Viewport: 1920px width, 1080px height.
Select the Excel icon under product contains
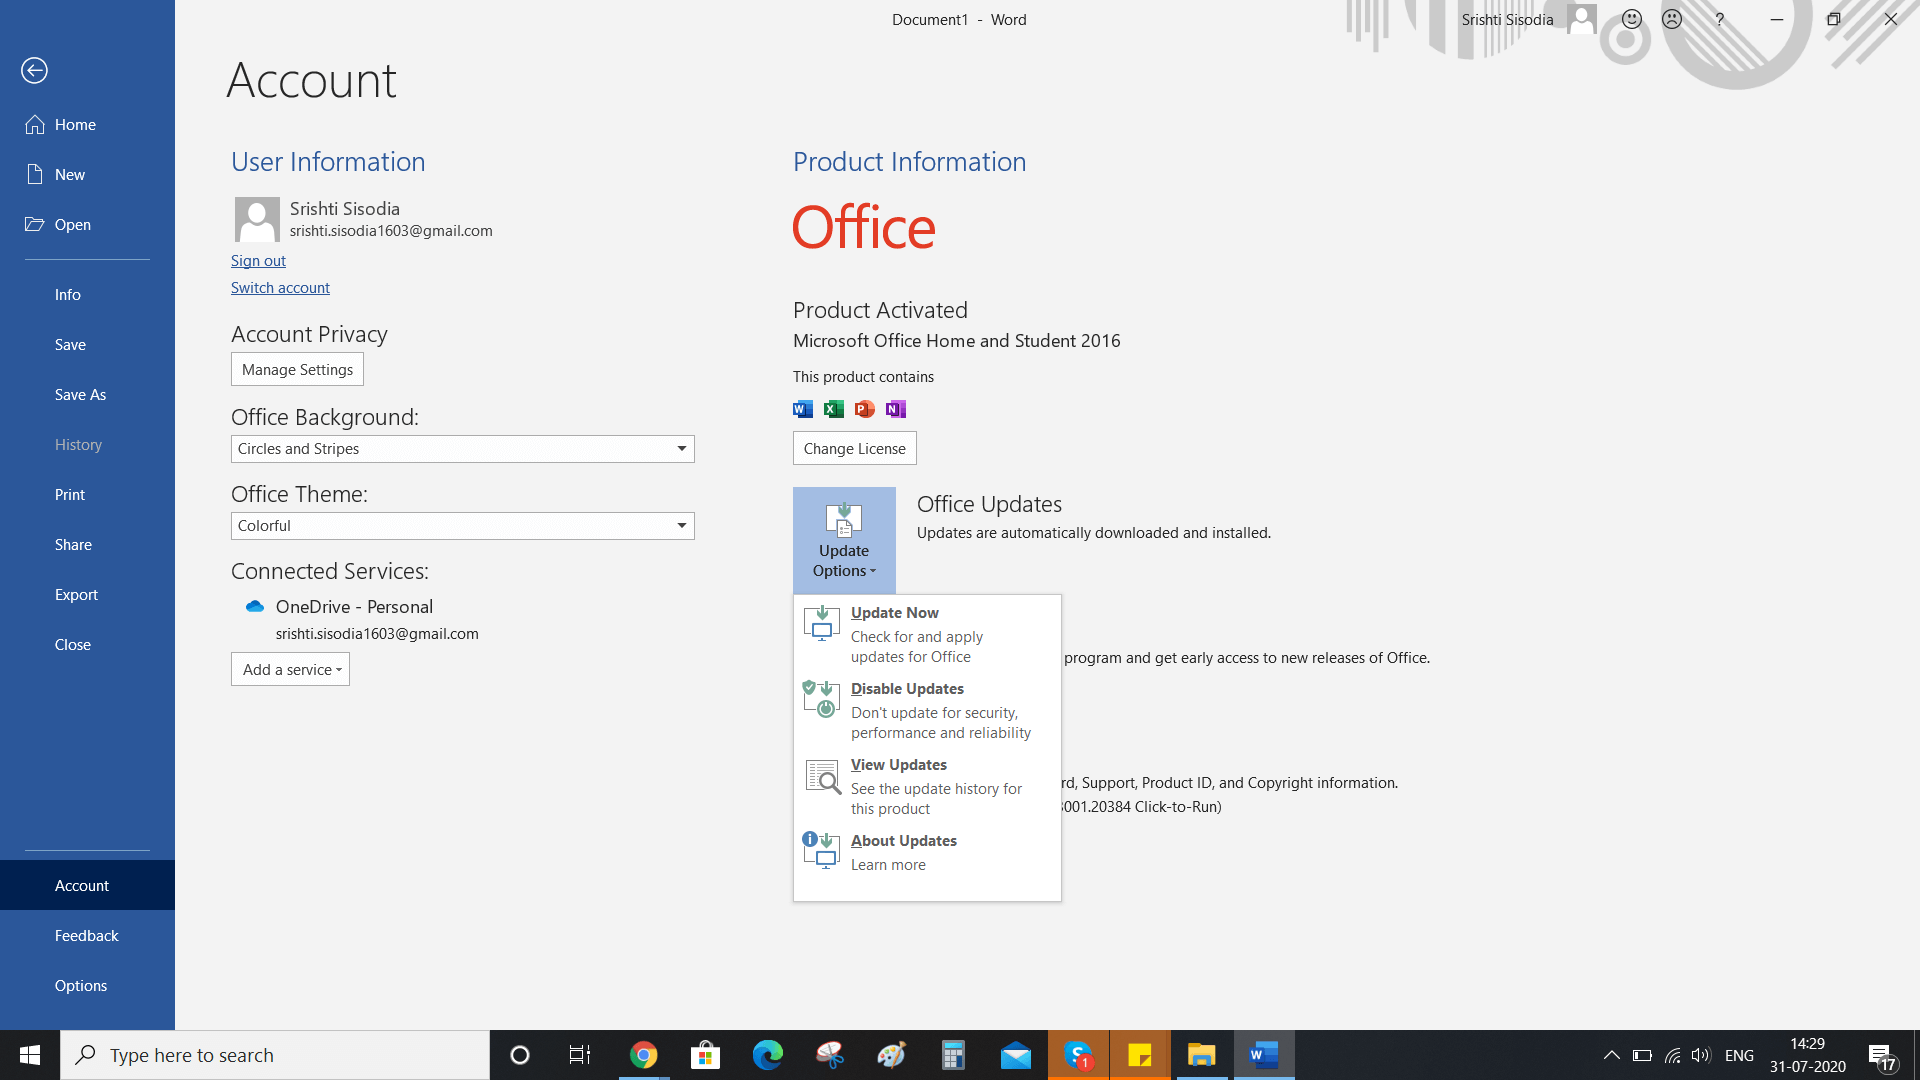point(833,409)
